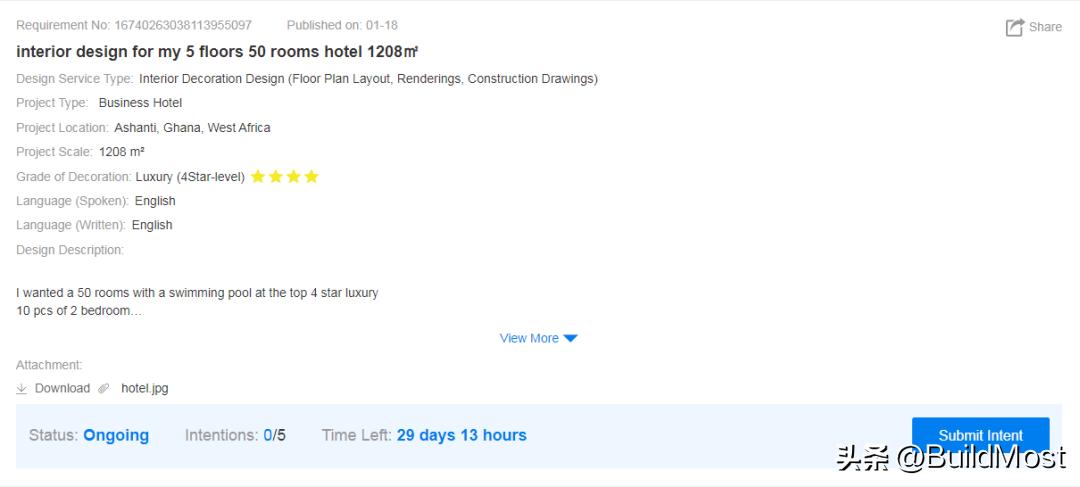Image resolution: width=1080 pixels, height=487 pixels.
Task: Click the first yellow rating star
Action: 258,177
